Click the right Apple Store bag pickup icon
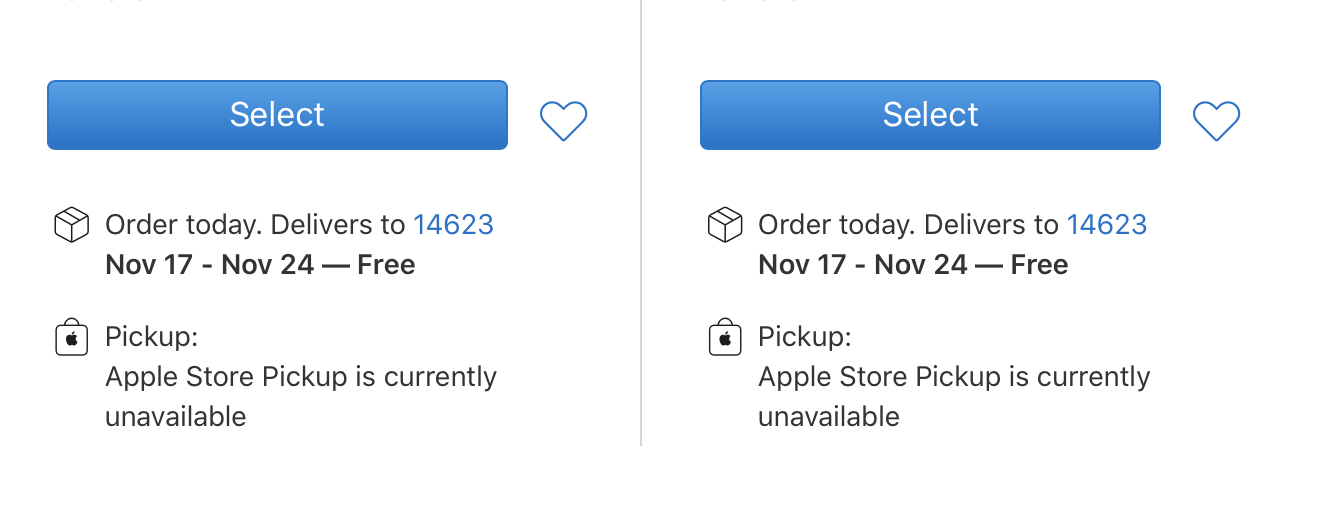The image size is (1338, 528). point(724,337)
